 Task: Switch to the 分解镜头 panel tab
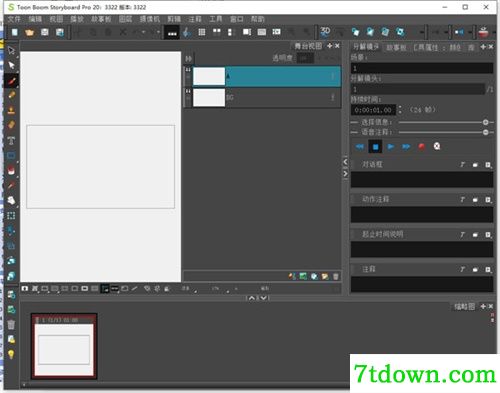[x=366, y=47]
